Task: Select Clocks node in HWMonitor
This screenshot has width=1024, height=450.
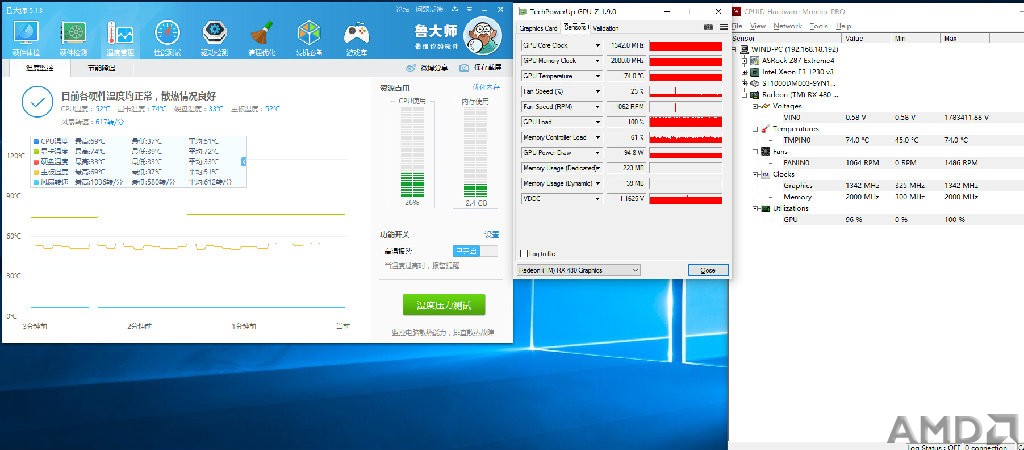Action: (x=782, y=174)
